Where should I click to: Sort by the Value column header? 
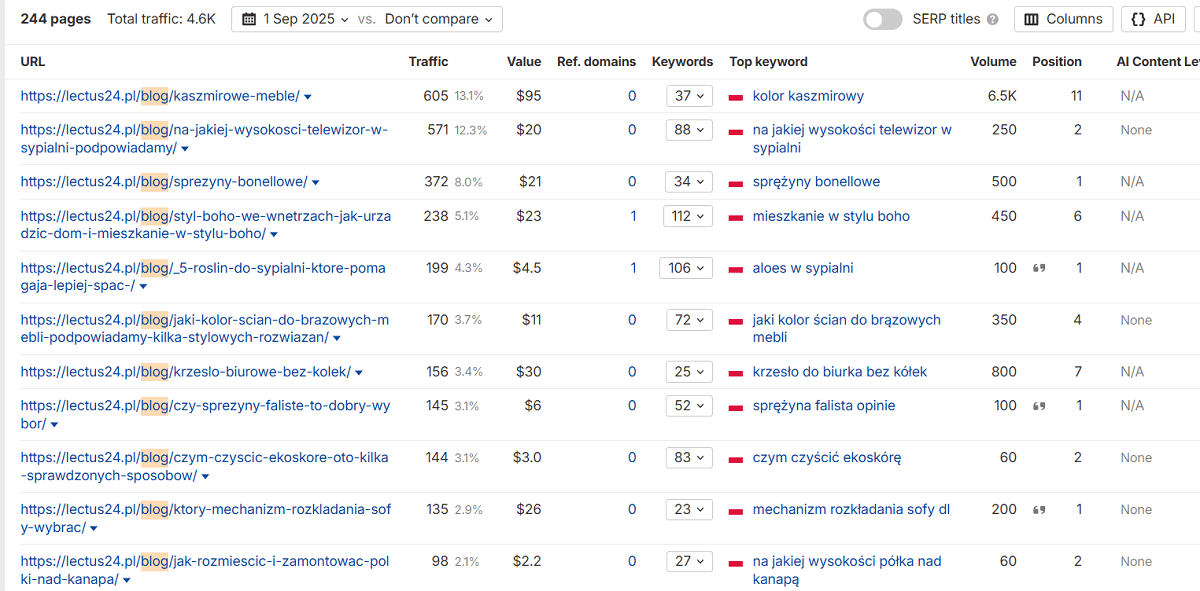pyautogui.click(x=524, y=62)
